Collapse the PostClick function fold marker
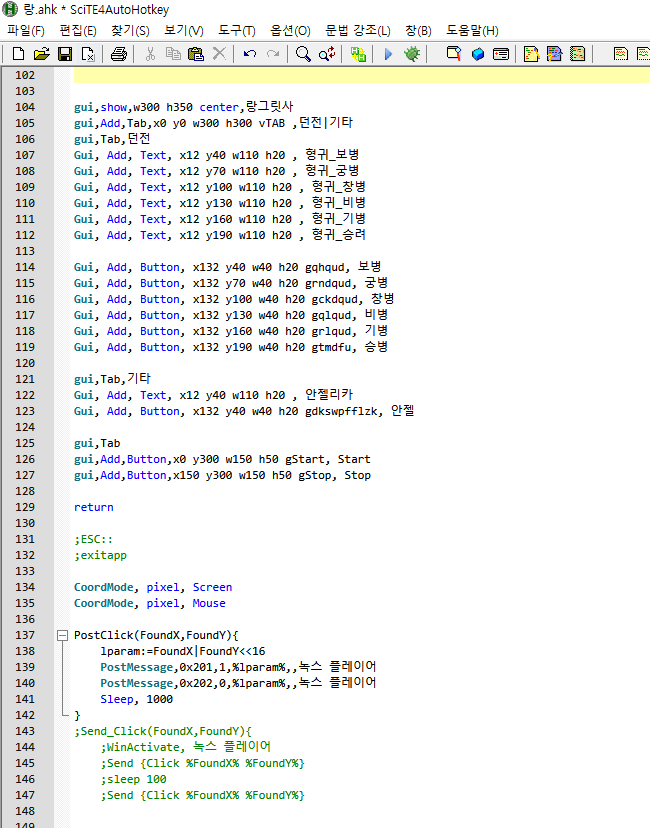Image resolution: width=650 pixels, height=828 pixels. coord(62,635)
